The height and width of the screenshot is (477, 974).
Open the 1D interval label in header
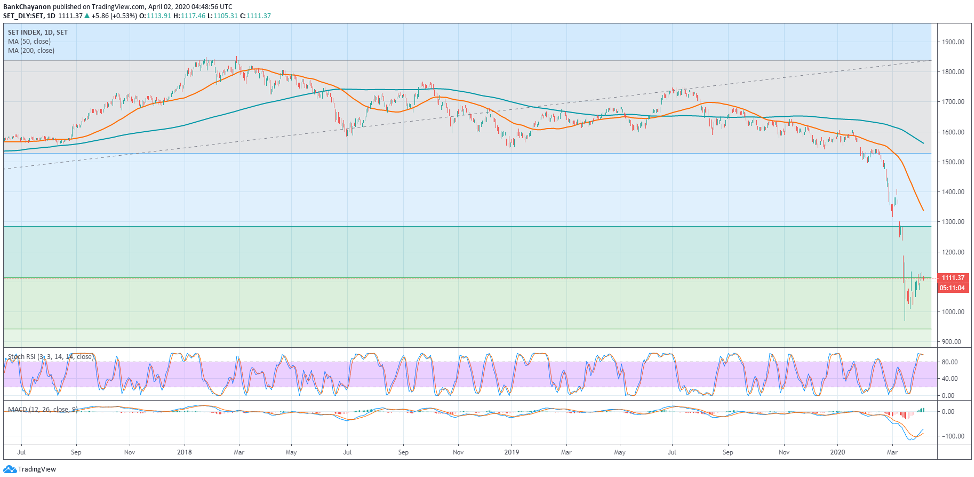tap(50, 16)
